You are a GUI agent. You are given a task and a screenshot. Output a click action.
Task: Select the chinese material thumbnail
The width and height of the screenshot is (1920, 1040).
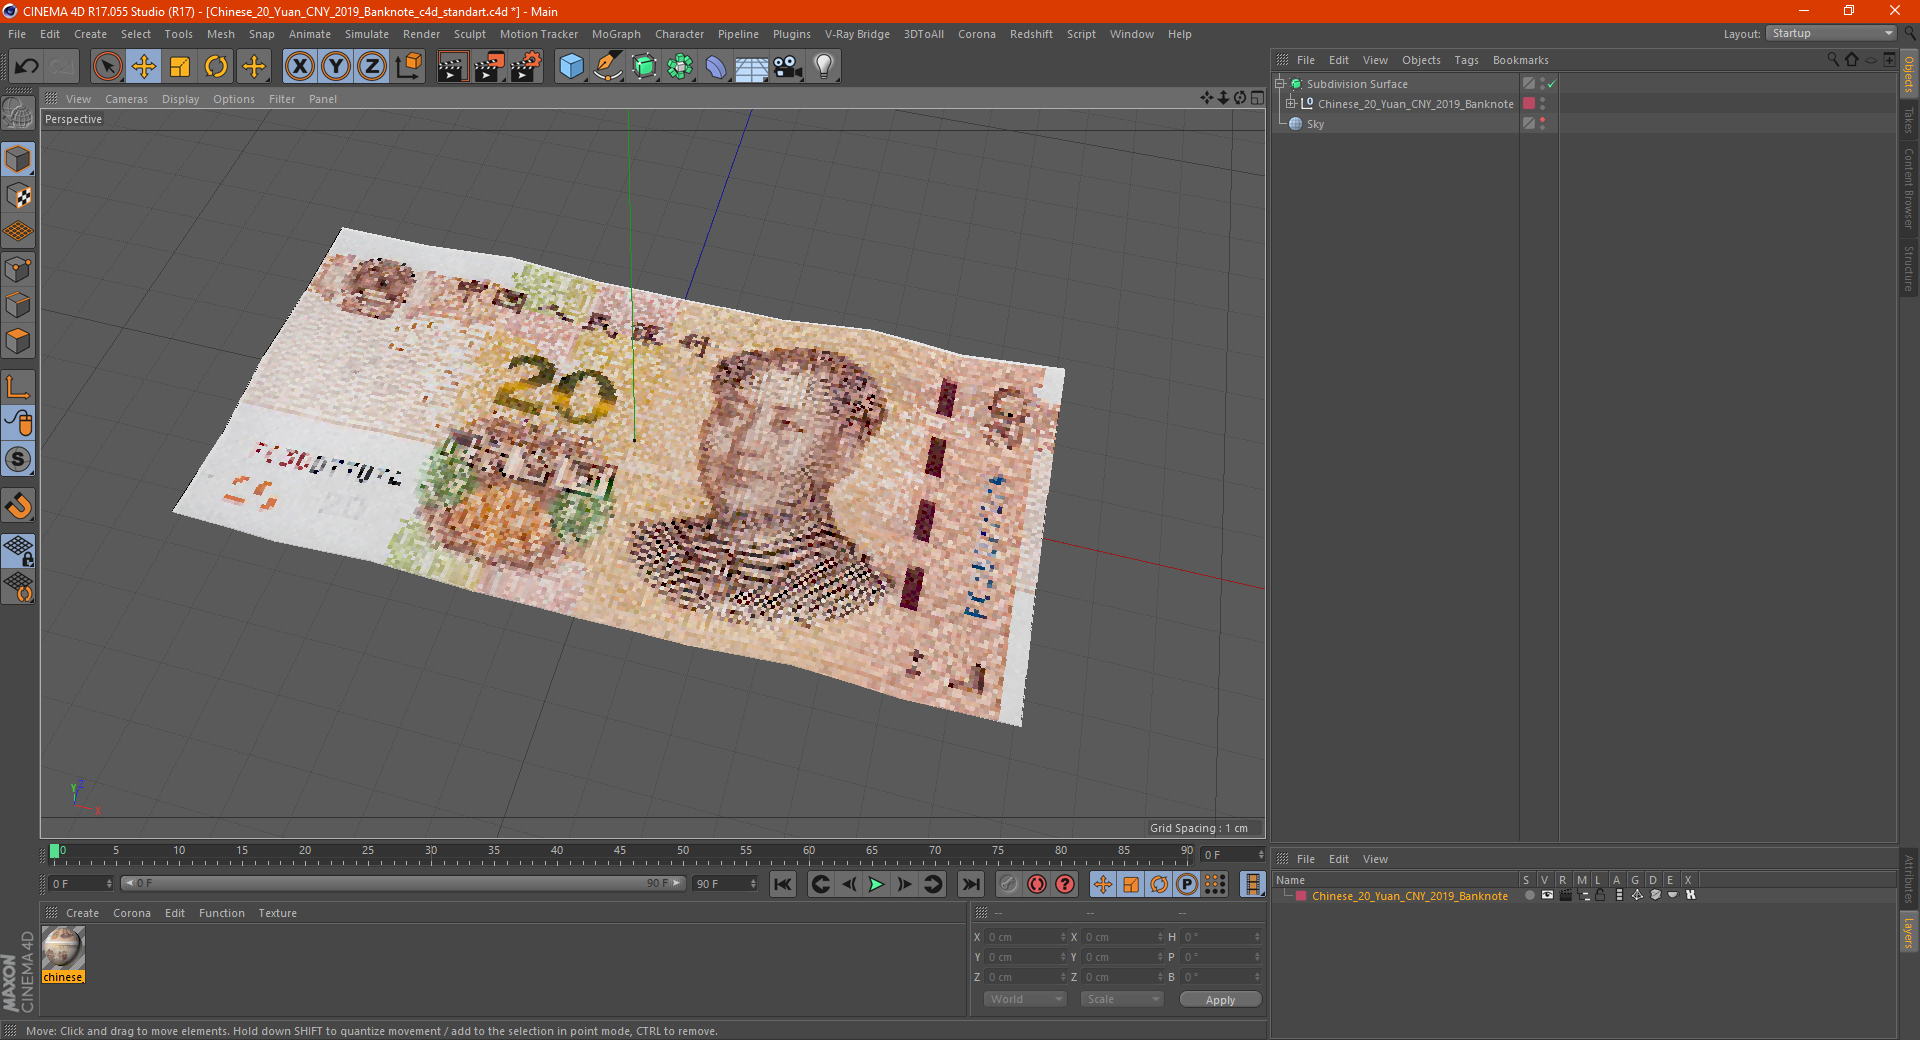point(63,948)
